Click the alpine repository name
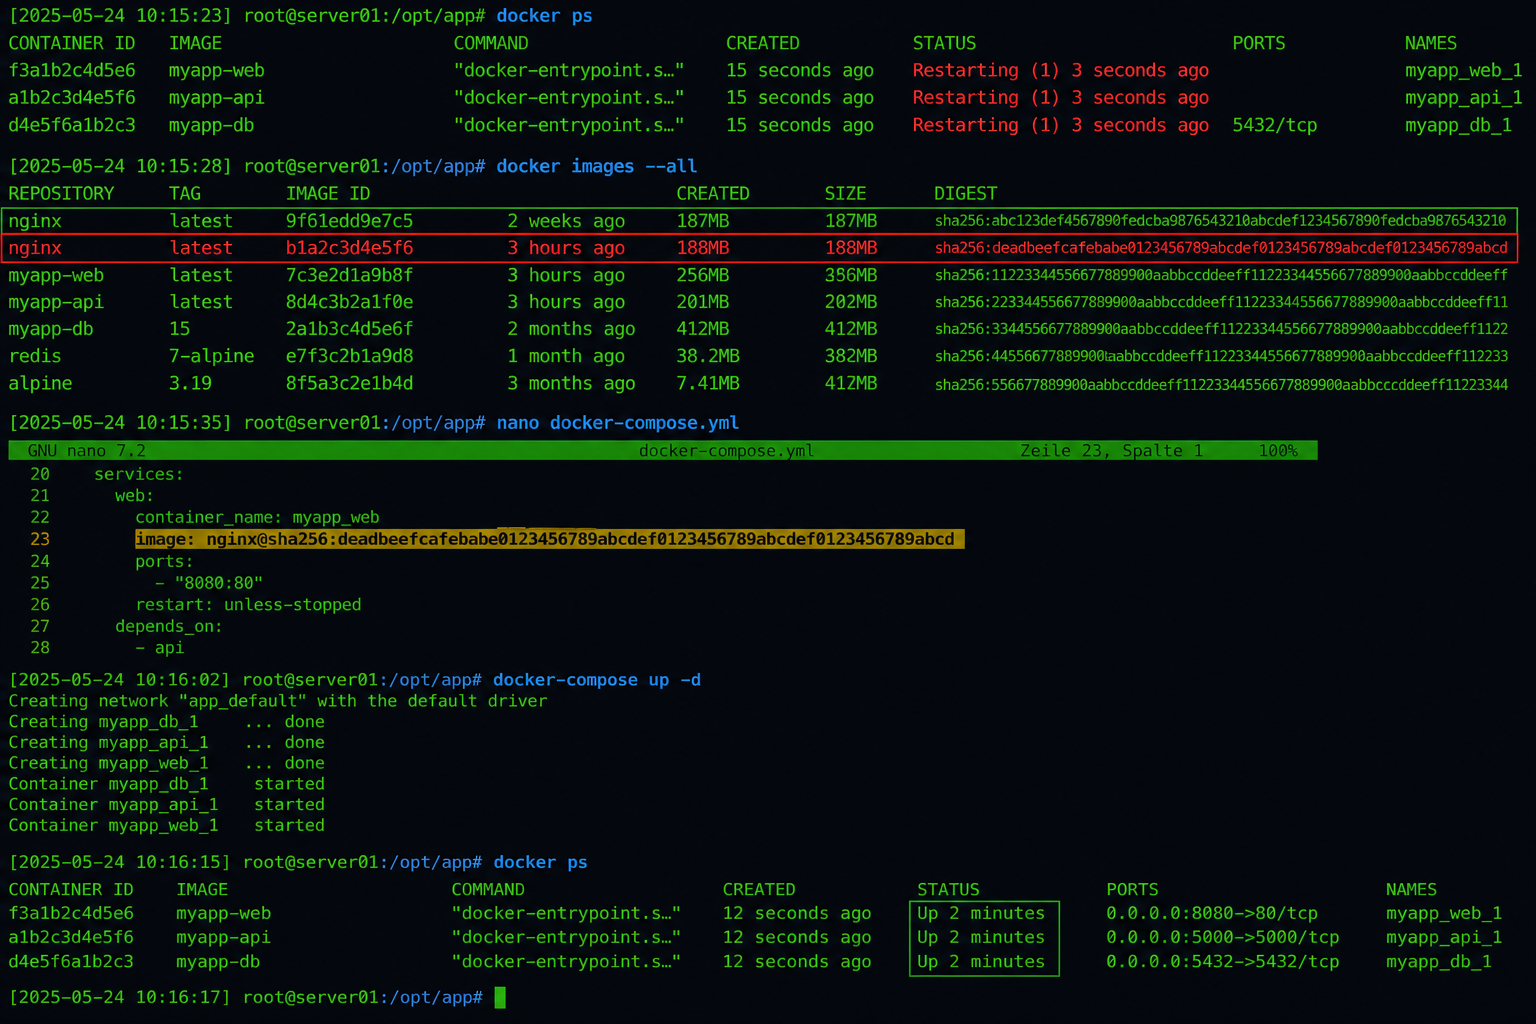This screenshot has height=1024, width=1536. [x=40, y=383]
